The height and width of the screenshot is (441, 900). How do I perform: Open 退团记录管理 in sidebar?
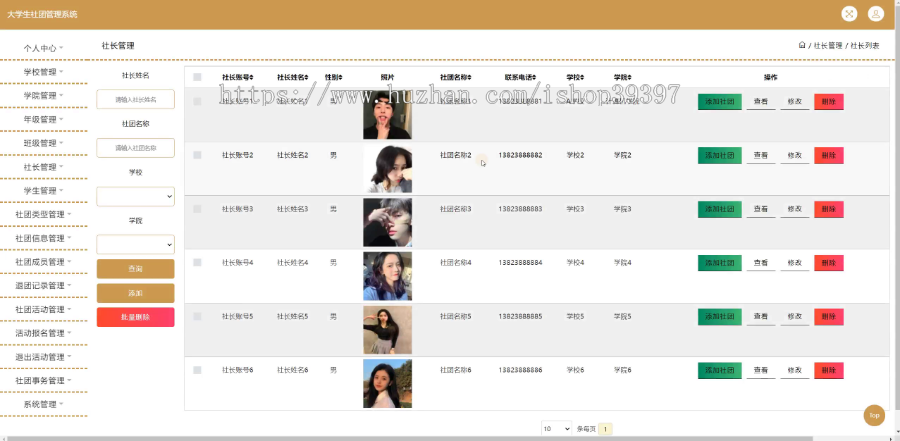pyautogui.click(x=44, y=285)
